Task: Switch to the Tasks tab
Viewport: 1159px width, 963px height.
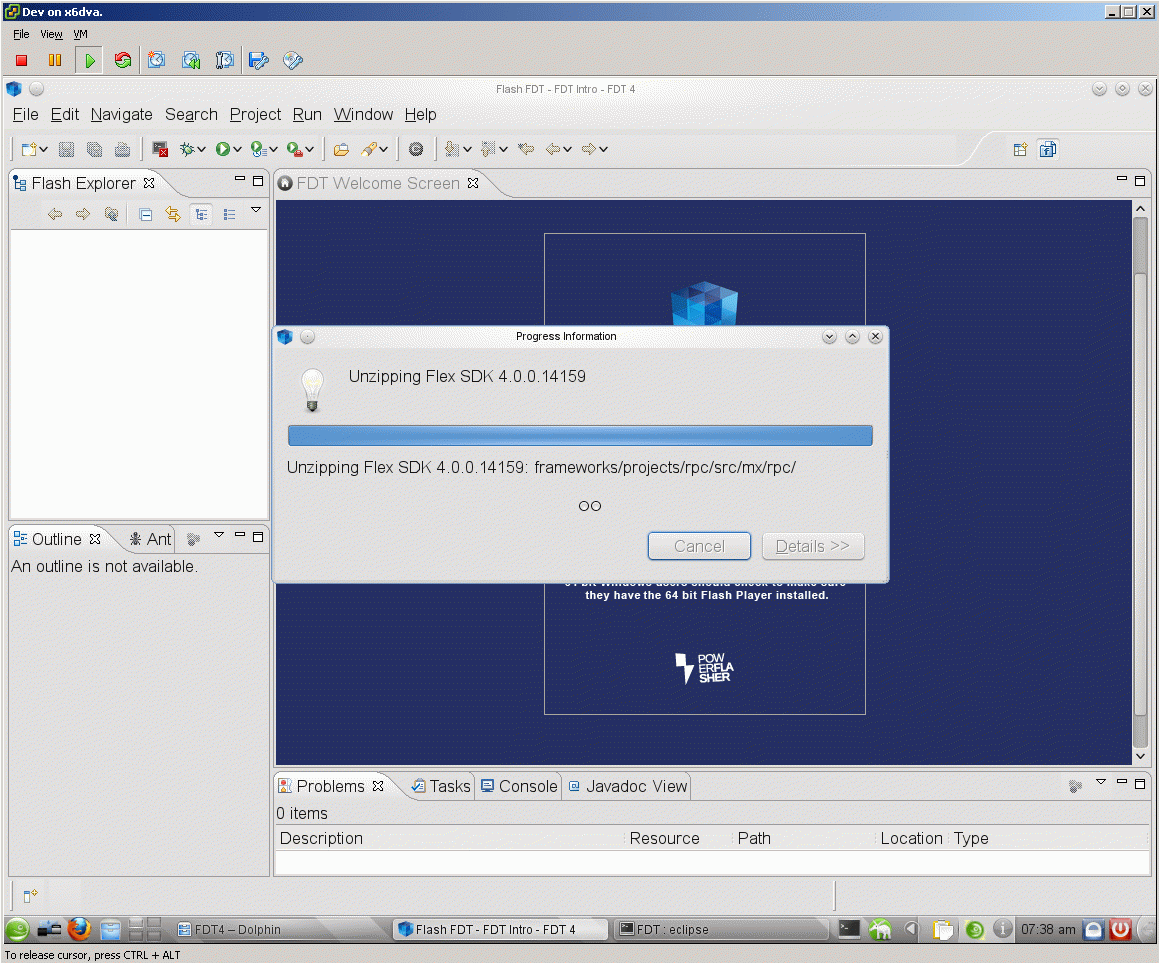Action: 441,786
